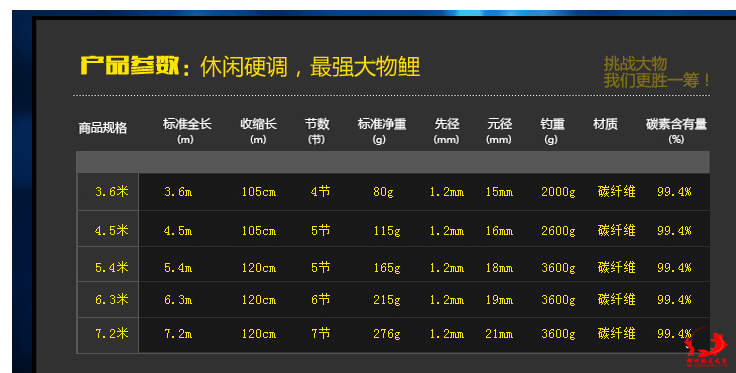Click the 16mm butt diameter cell

499,231
